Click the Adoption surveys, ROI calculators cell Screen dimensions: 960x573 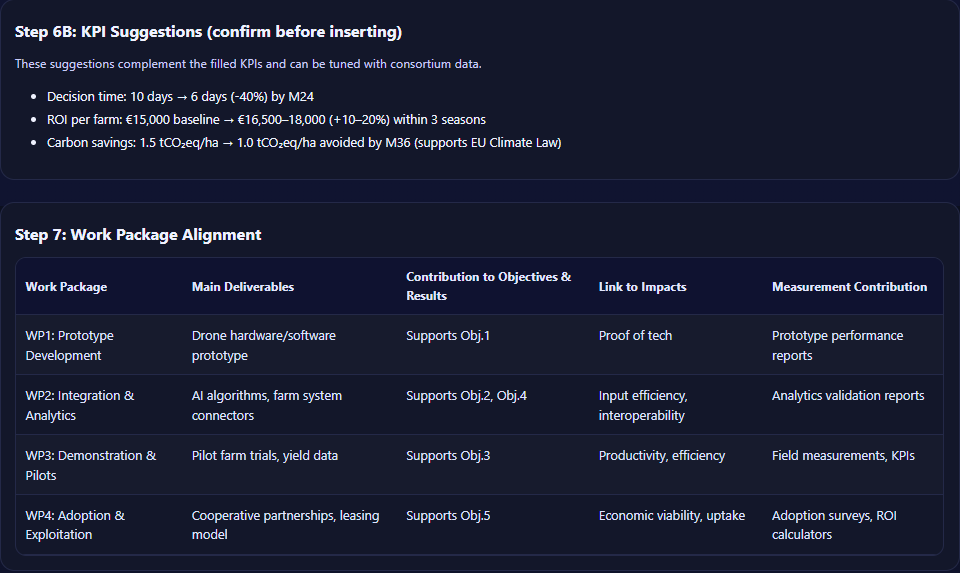pos(838,525)
